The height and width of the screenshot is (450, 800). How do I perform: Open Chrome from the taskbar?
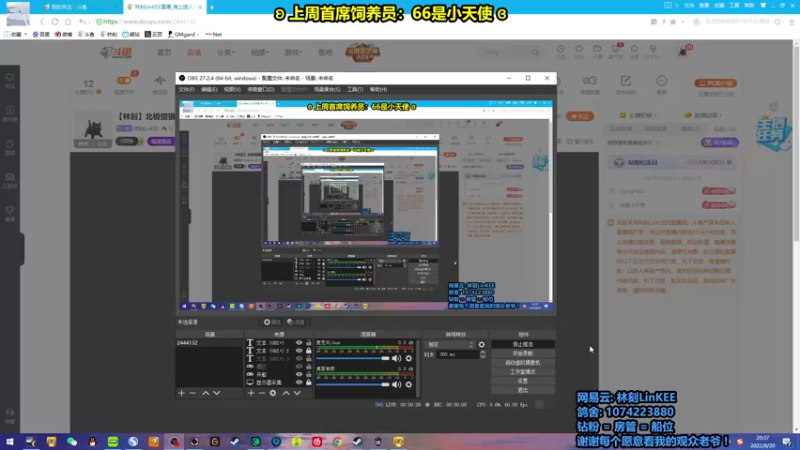point(337,442)
